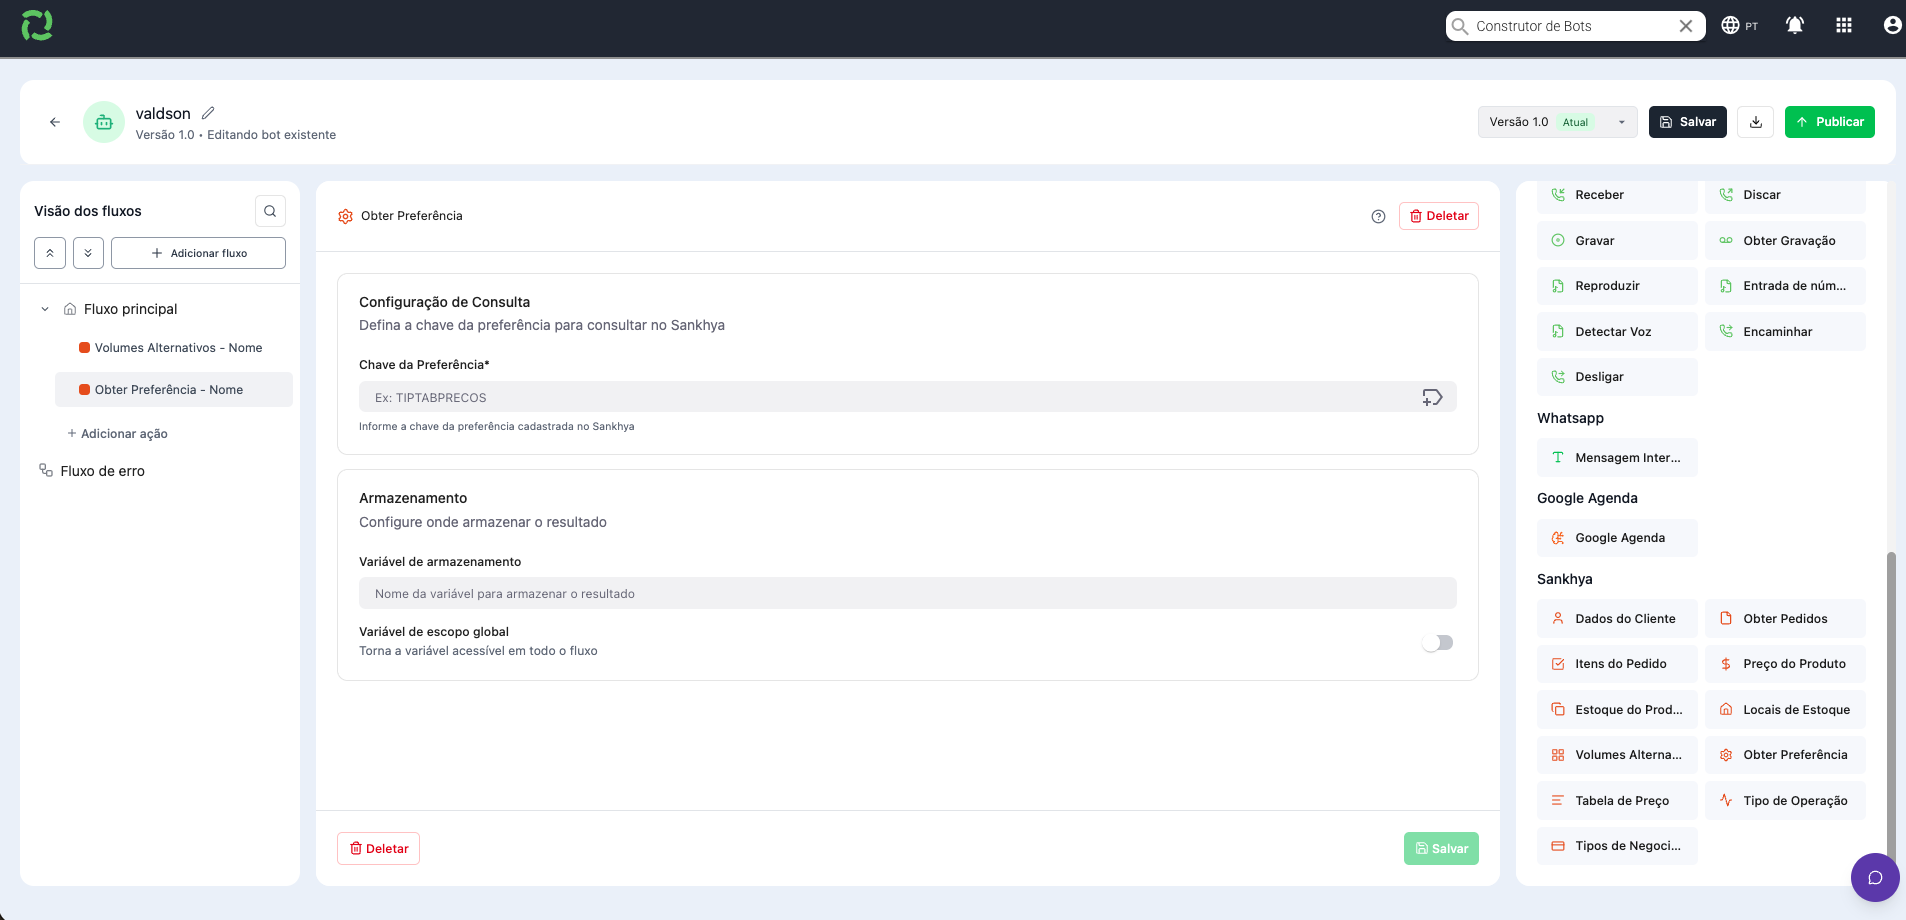Image resolution: width=1906 pixels, height=920 pixels.
Task: Download the bot with the download icon
Action: coord(1756,122)
